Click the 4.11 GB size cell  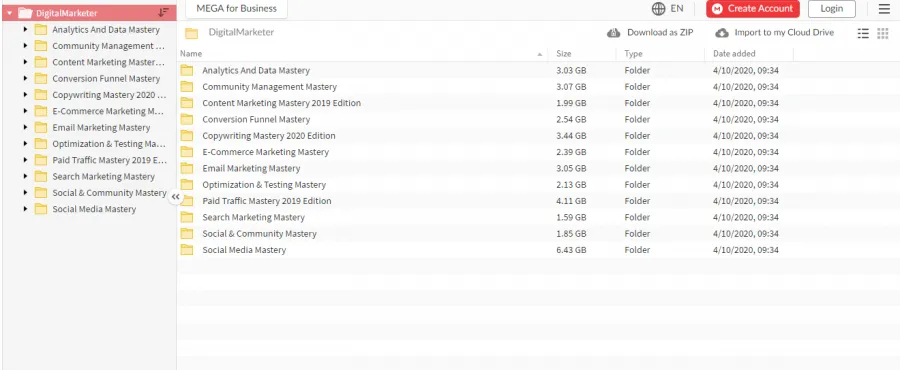[571, 201]
